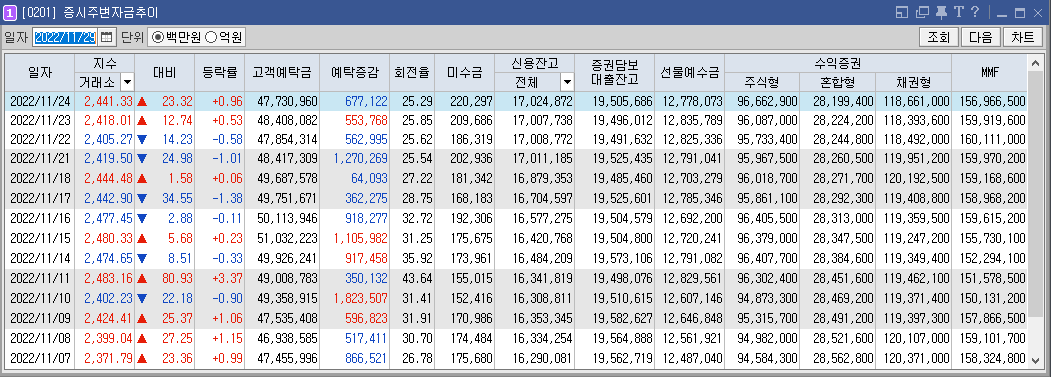Image resolution: width=1051 pixels, height=377 pixels.
Task: Pin the window with the pushpin icon
Action: (x=941, y=12)
